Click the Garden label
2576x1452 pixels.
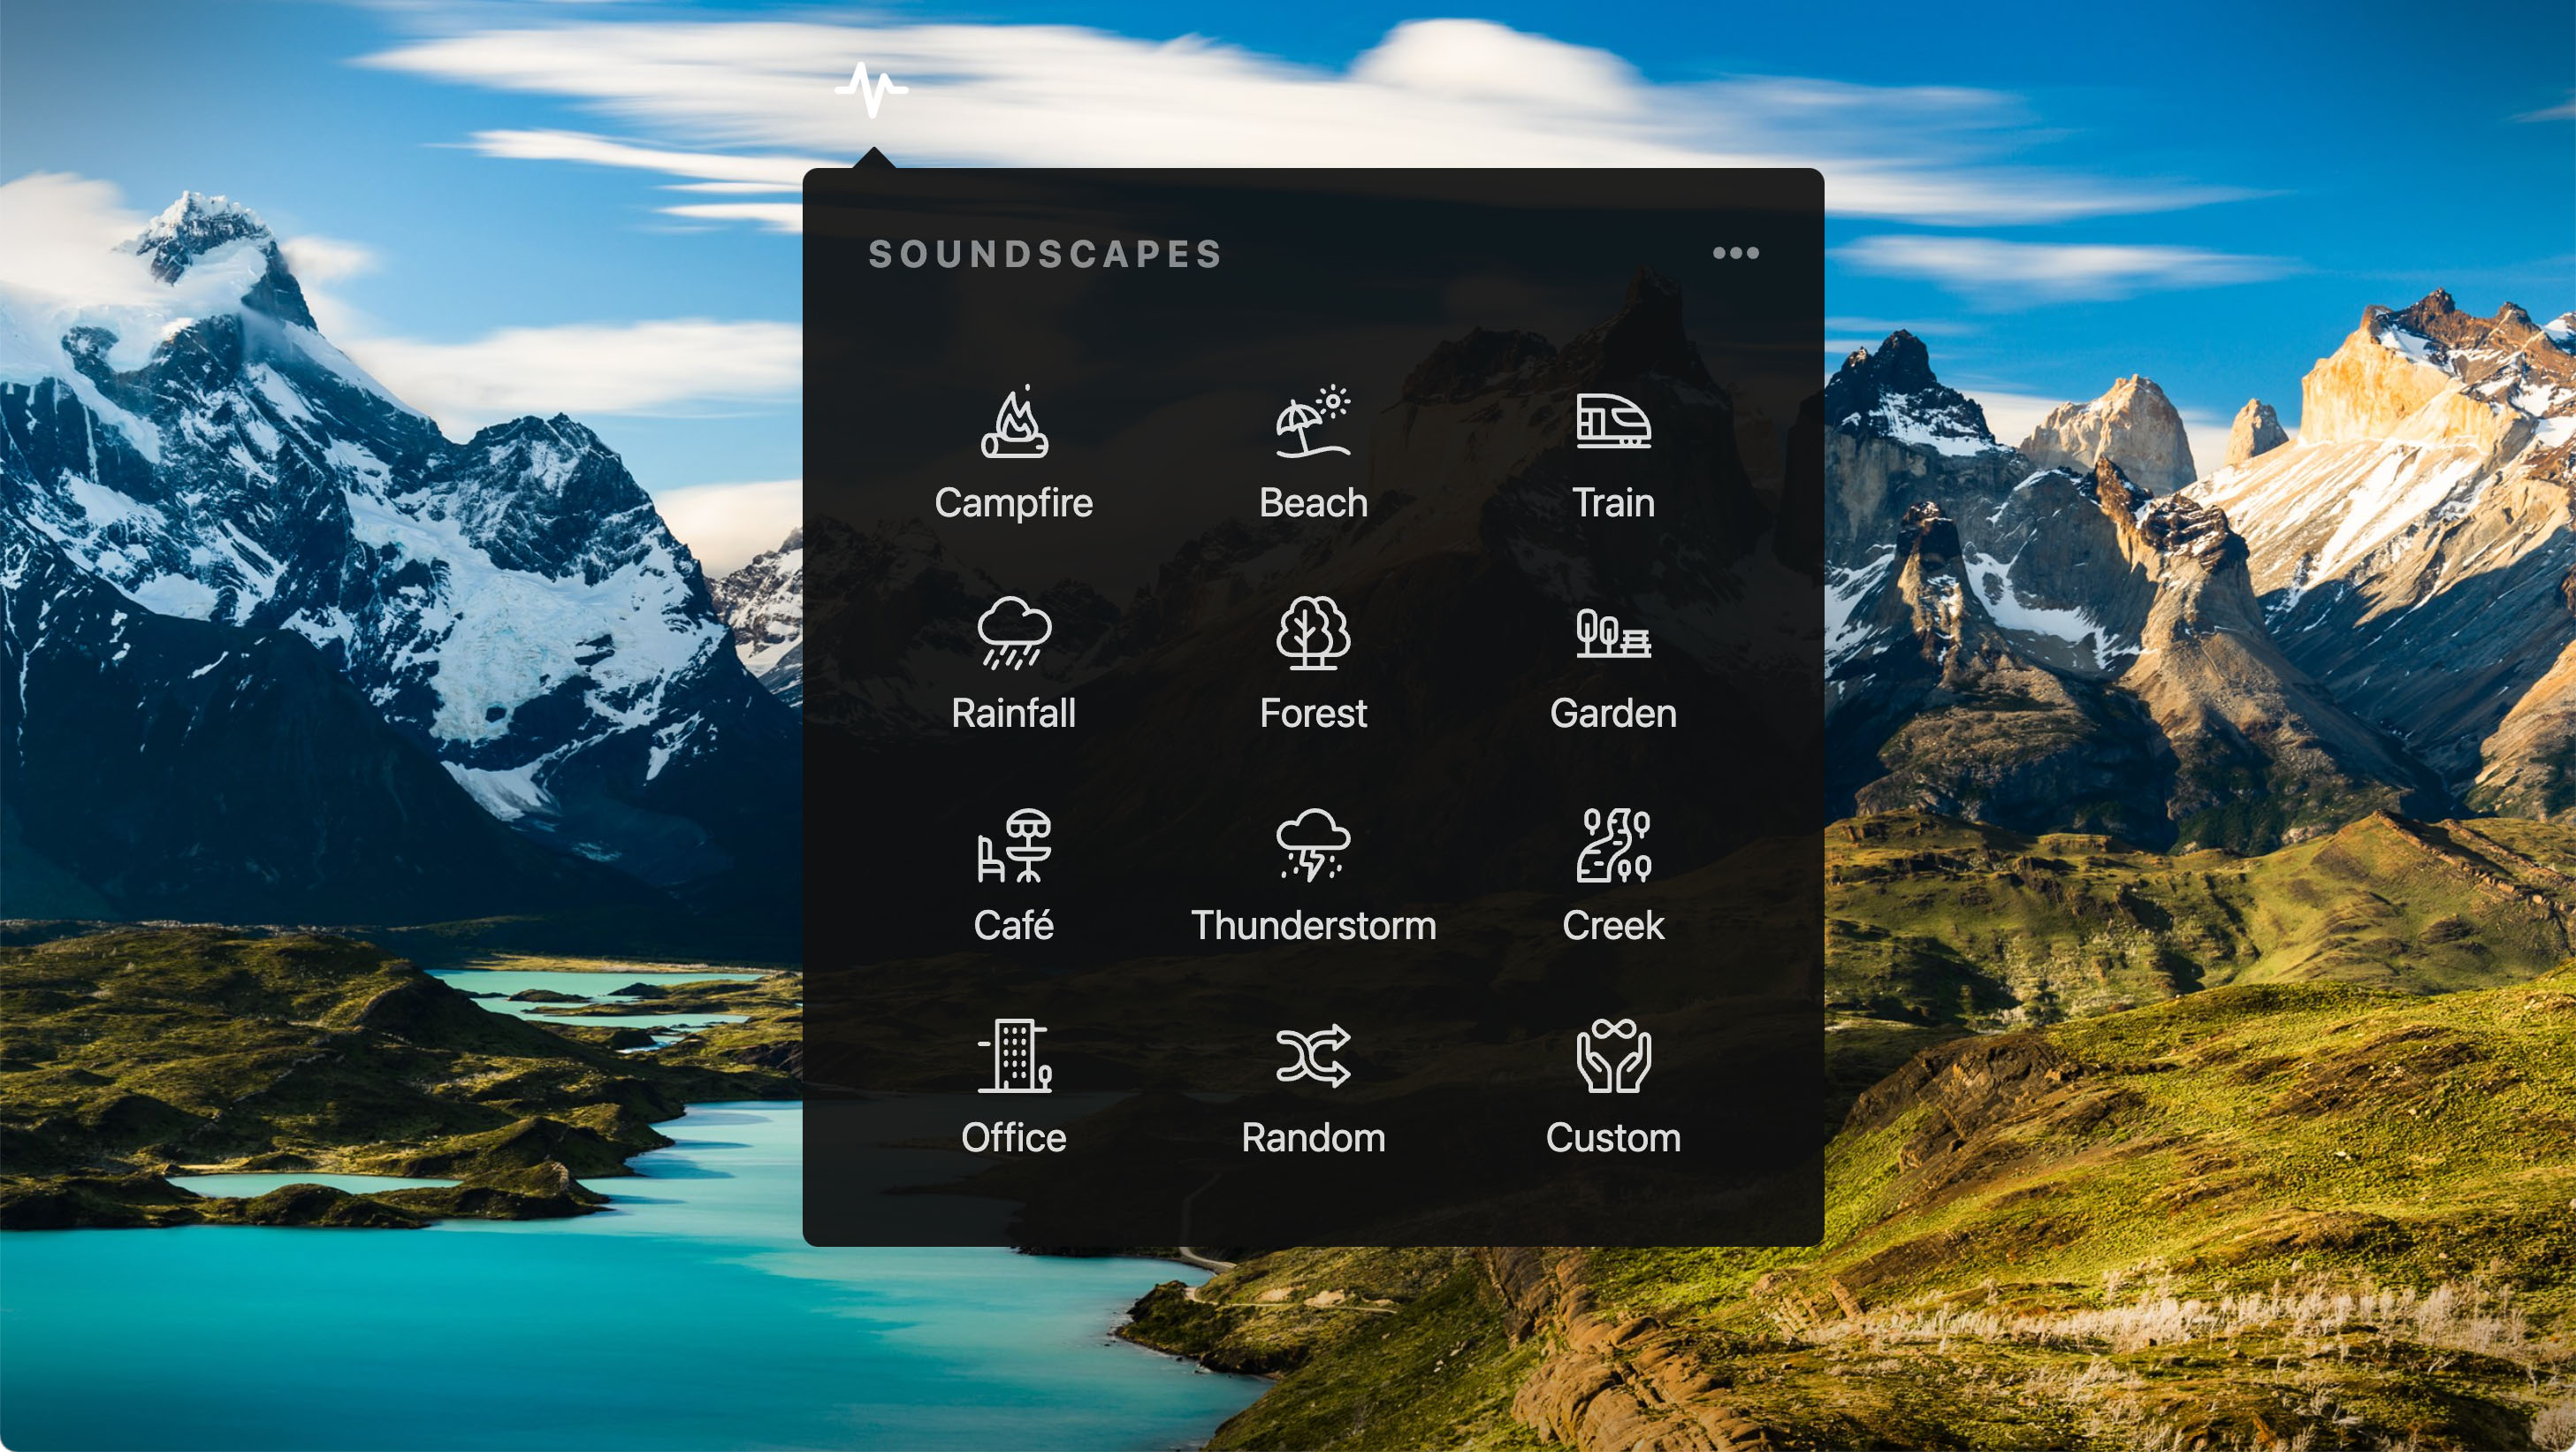[1613, 713]
